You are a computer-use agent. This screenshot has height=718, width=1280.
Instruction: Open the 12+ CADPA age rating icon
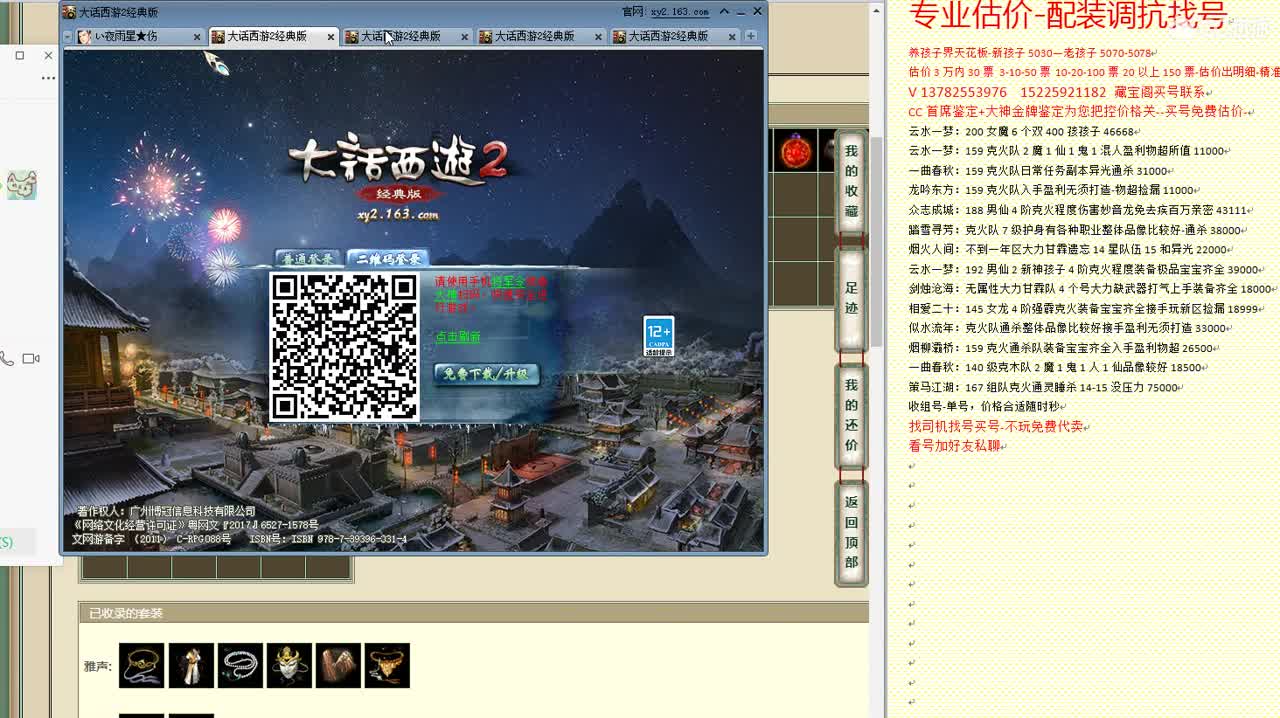pyautogui.click(x=659, y=336)
